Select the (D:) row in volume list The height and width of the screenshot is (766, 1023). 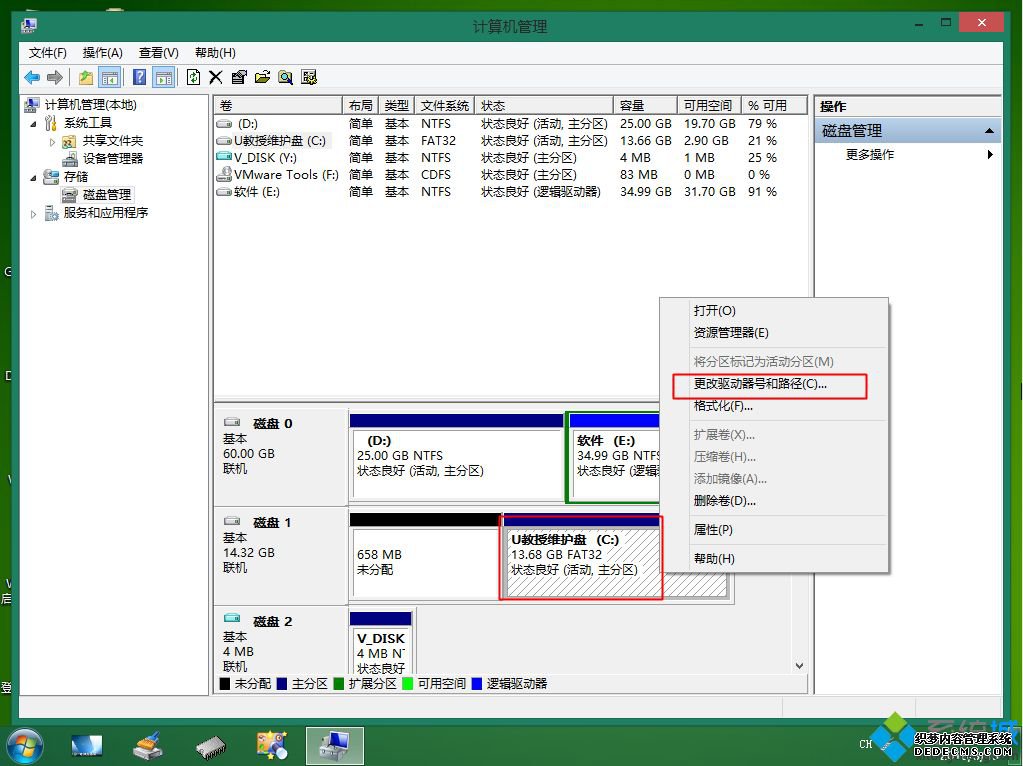pos(510,124)
